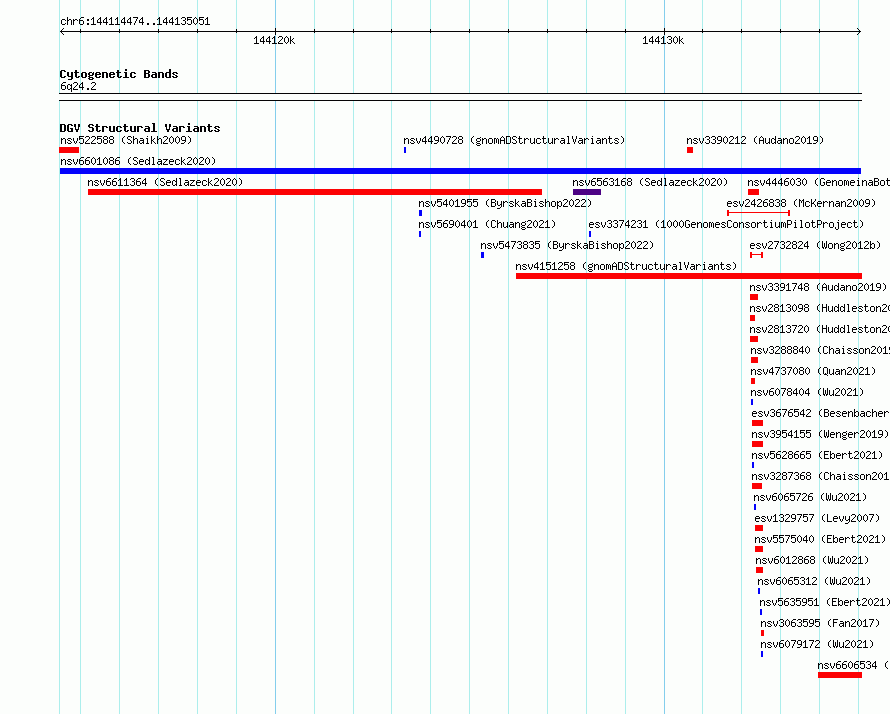The width and height of the screenshot is (890, 714).
Task: Select the nsv3390212 (Audano2019) label
Action: pyautogui.click(x=755, y=140)
